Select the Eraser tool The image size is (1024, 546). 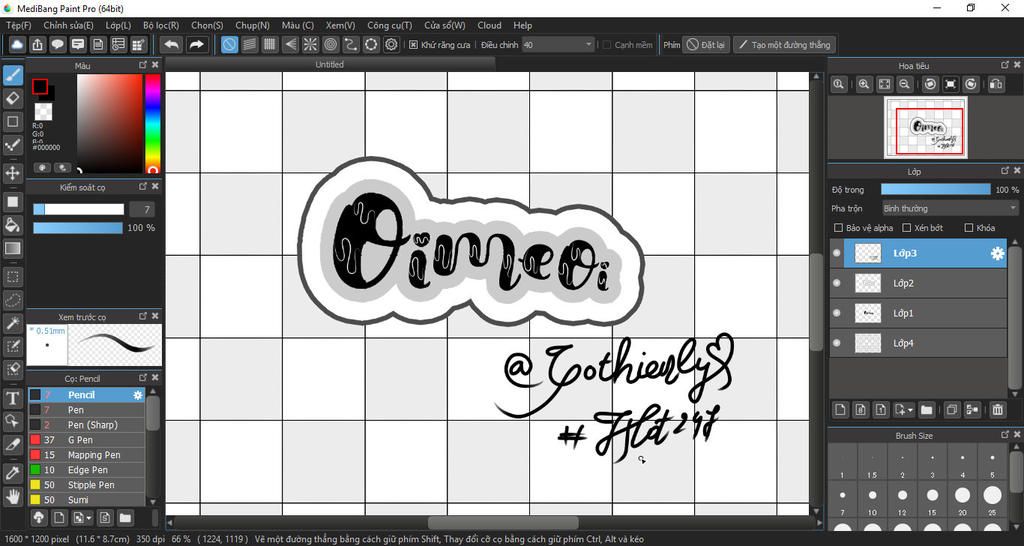click(12, 99)
